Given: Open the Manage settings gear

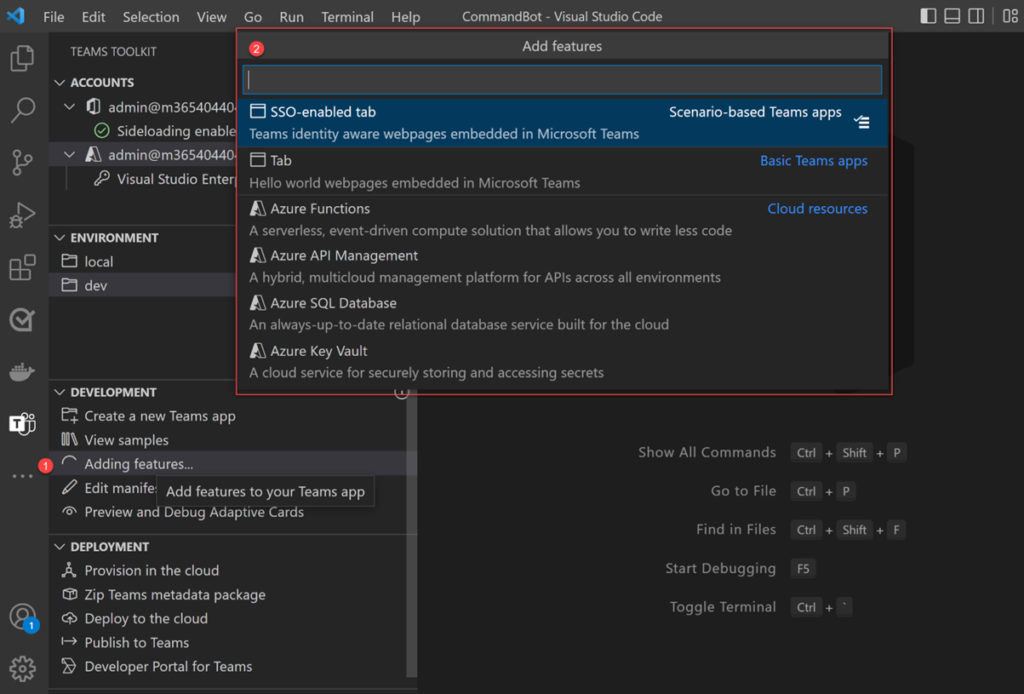Looking at the screenshot, I should click(x=22, y=668).
